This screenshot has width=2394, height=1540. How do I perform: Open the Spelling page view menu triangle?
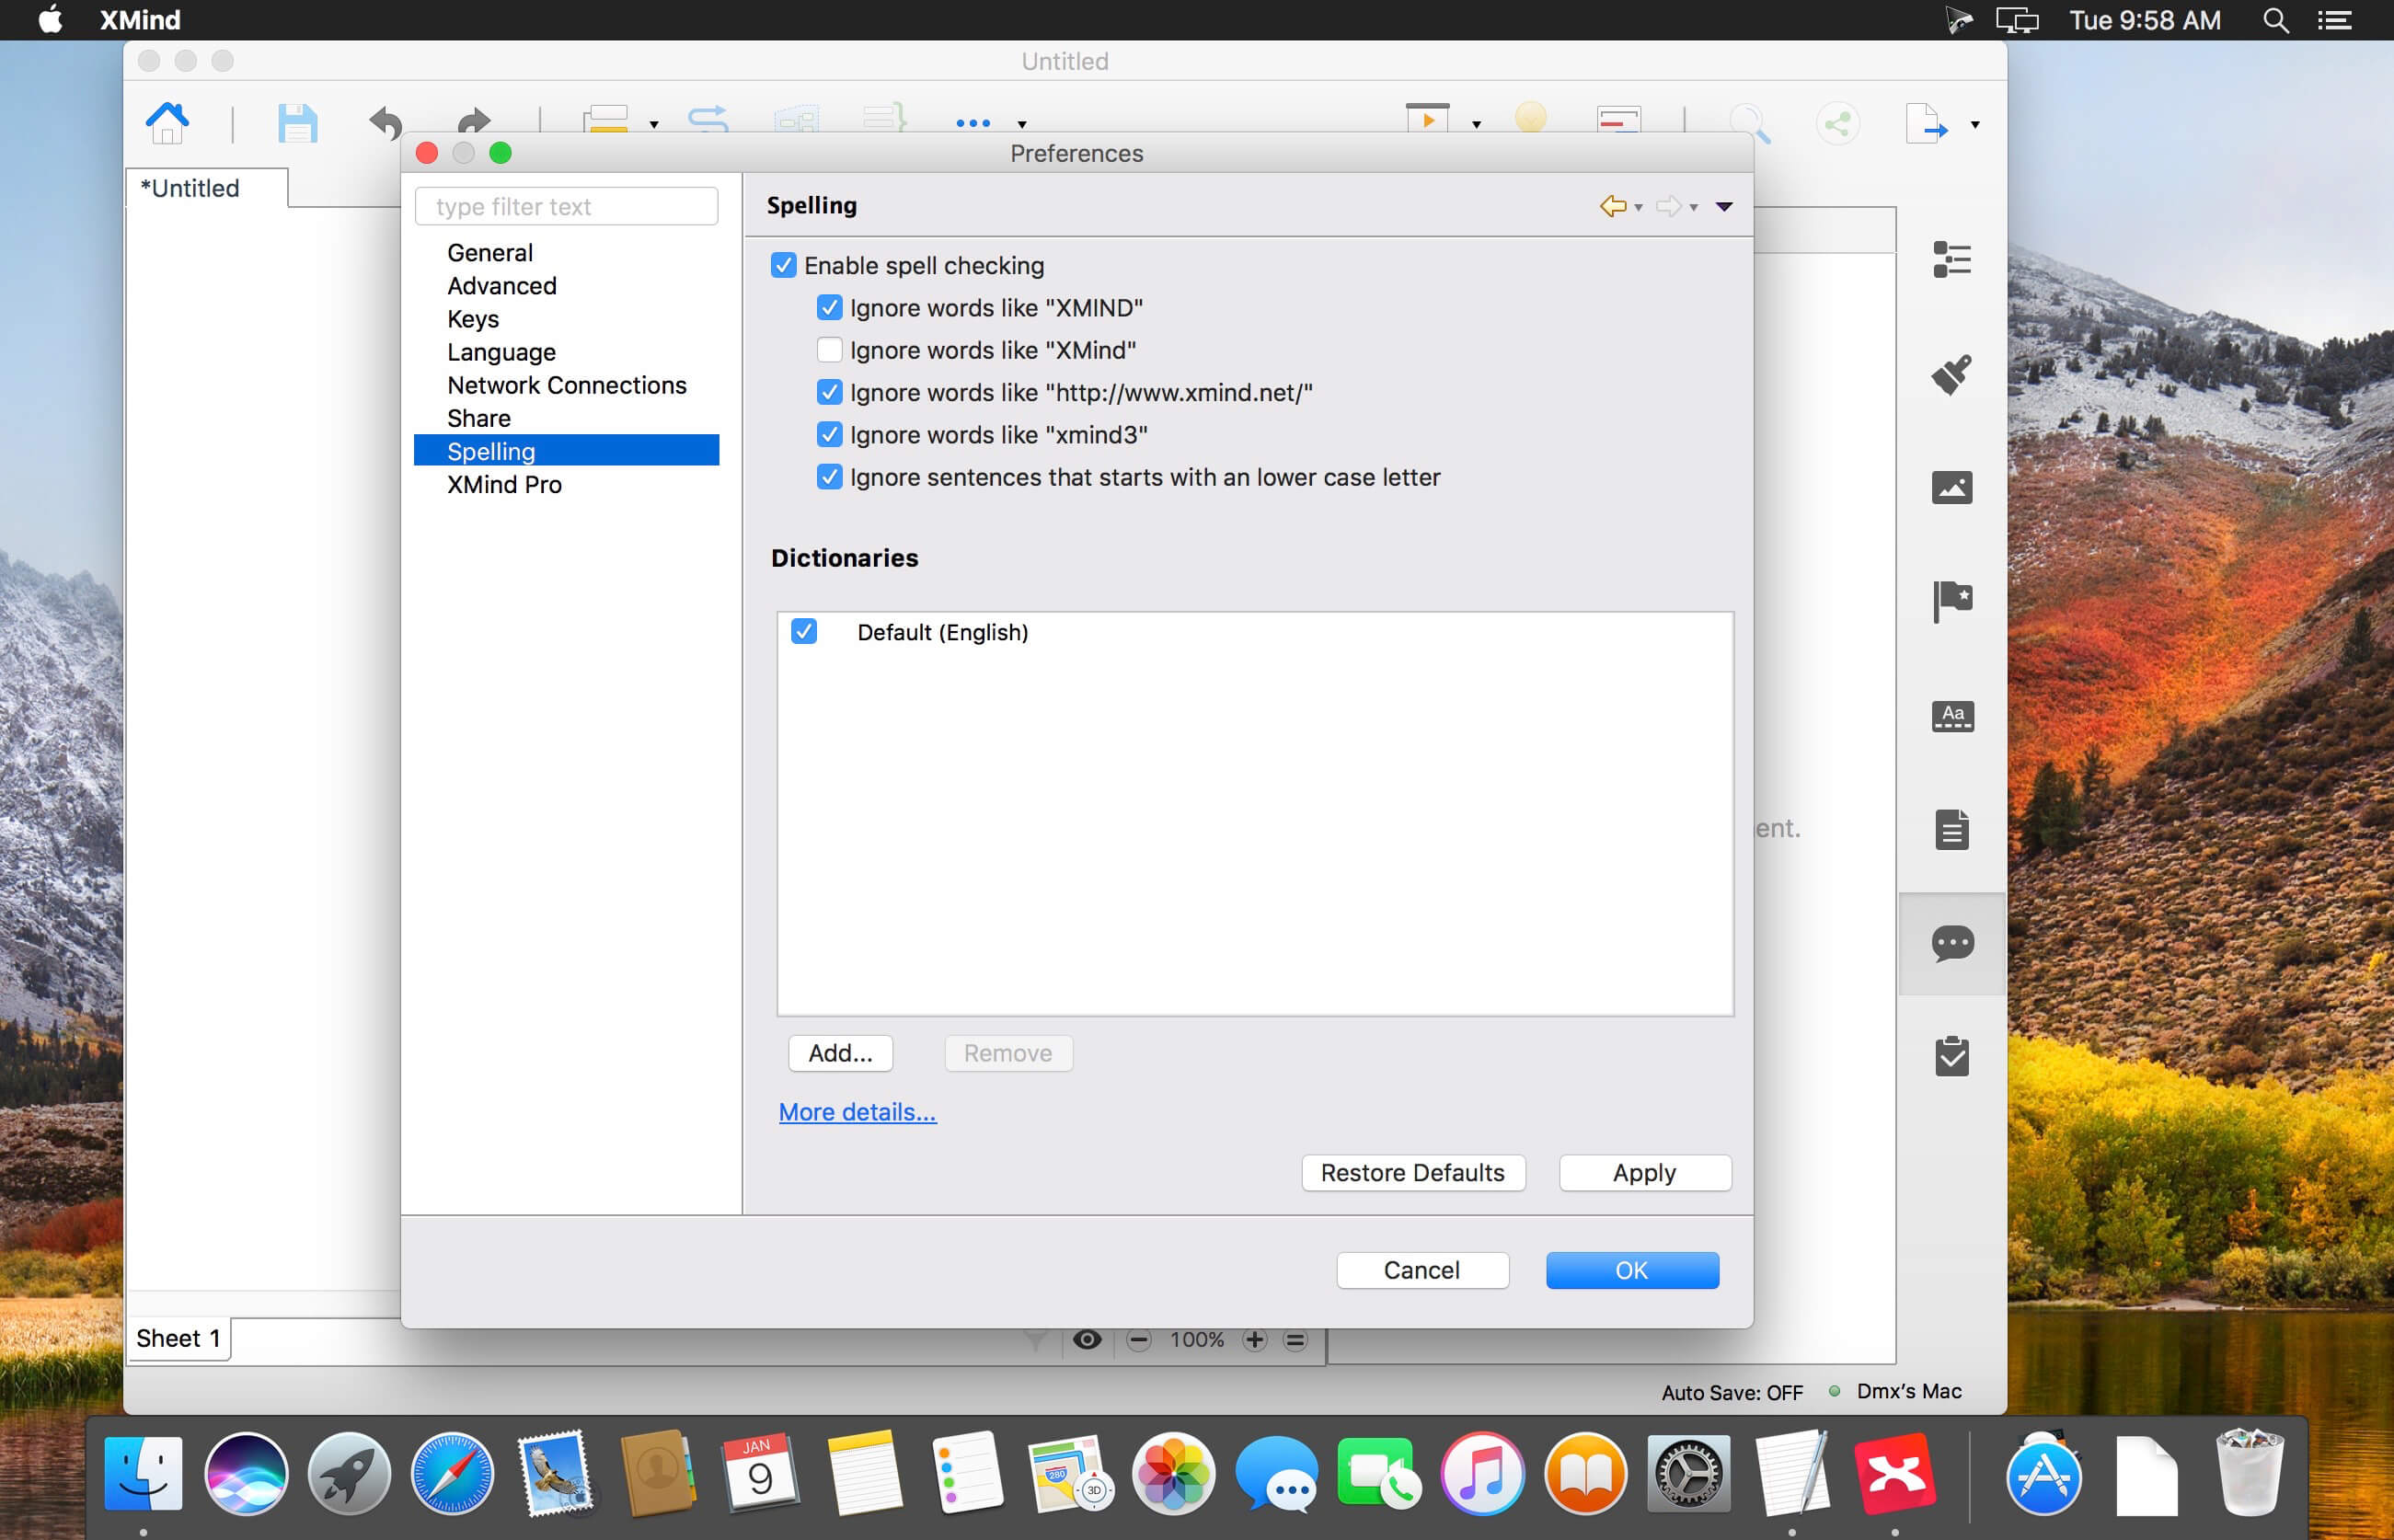[1724, 207]
